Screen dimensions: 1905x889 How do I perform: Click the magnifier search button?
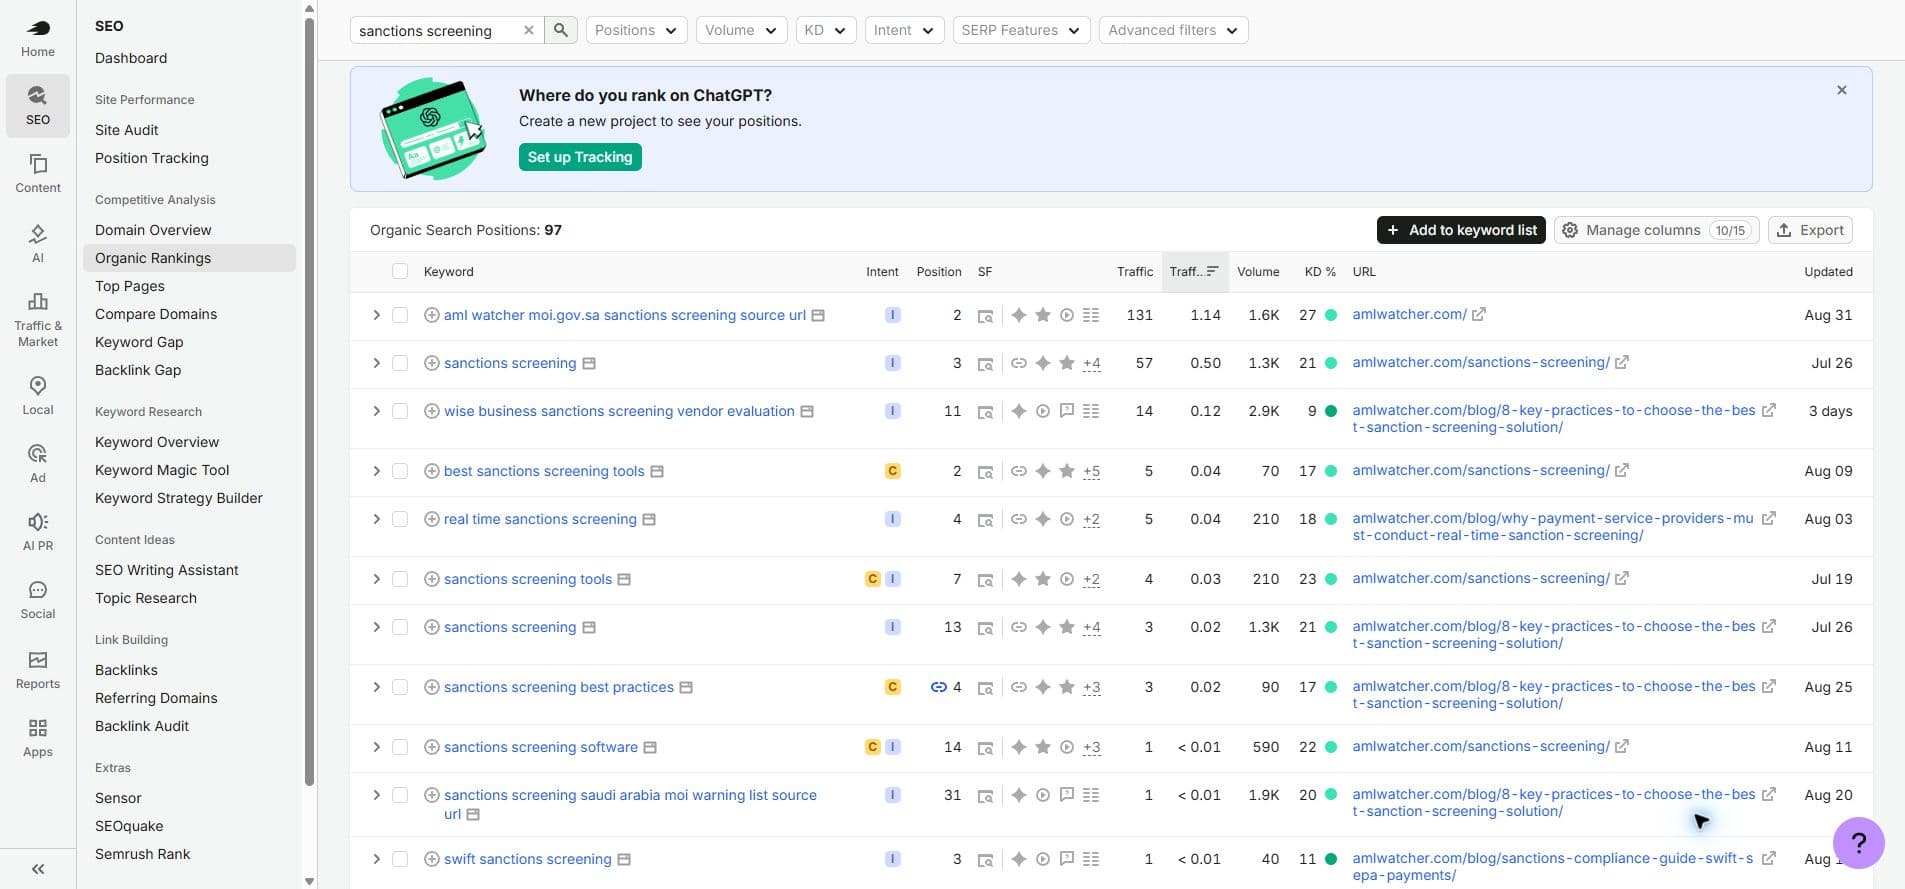561,30
